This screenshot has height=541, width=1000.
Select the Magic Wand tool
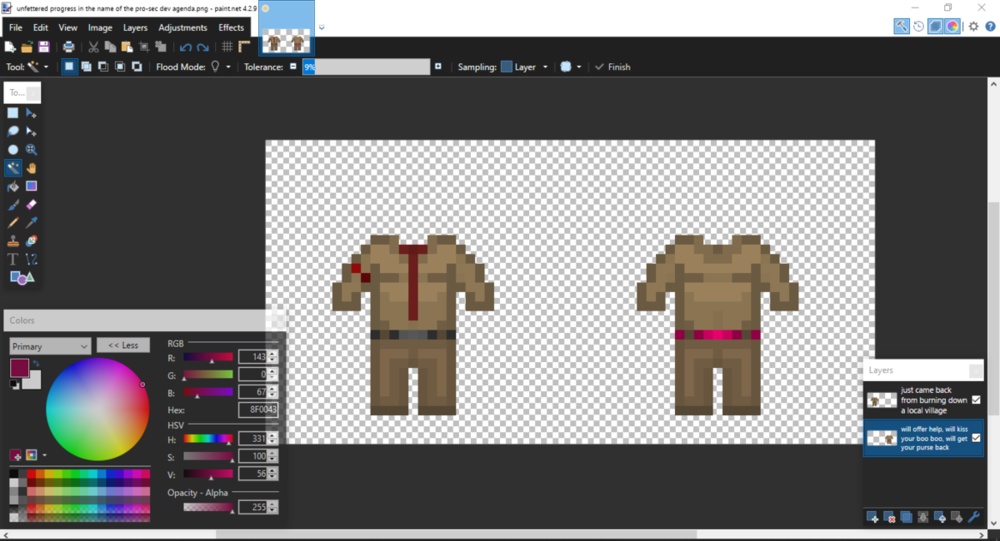tap(13, 168)
